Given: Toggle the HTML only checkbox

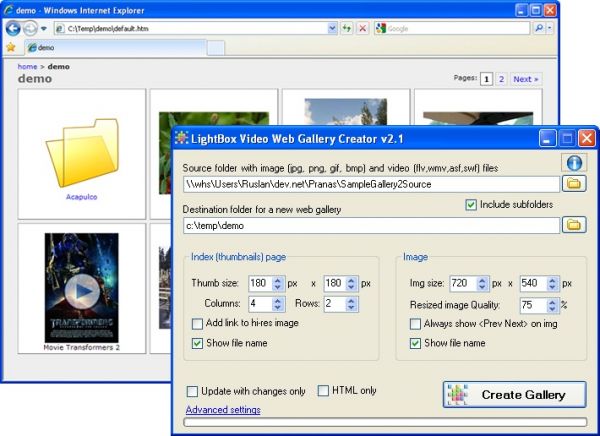Looking at the screenshot, I should pos(323,391).
